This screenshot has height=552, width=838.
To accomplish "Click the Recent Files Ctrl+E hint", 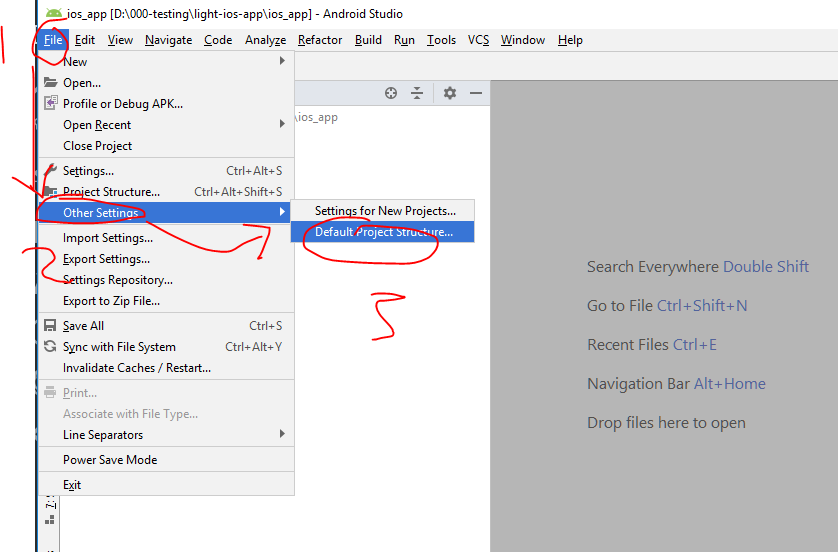I will point(651,345).
